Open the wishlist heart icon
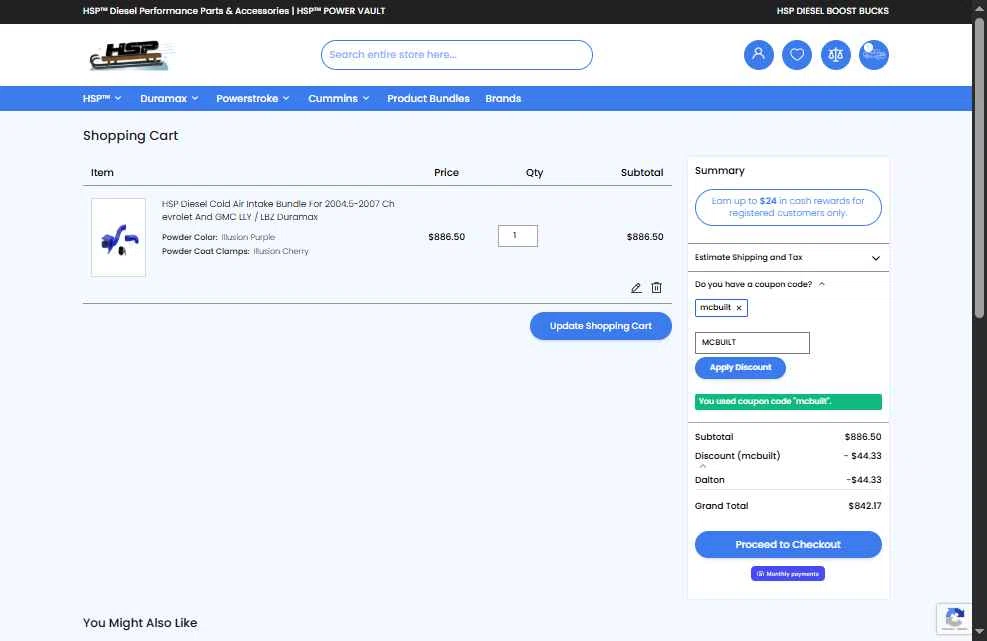 tap(797, 55)
